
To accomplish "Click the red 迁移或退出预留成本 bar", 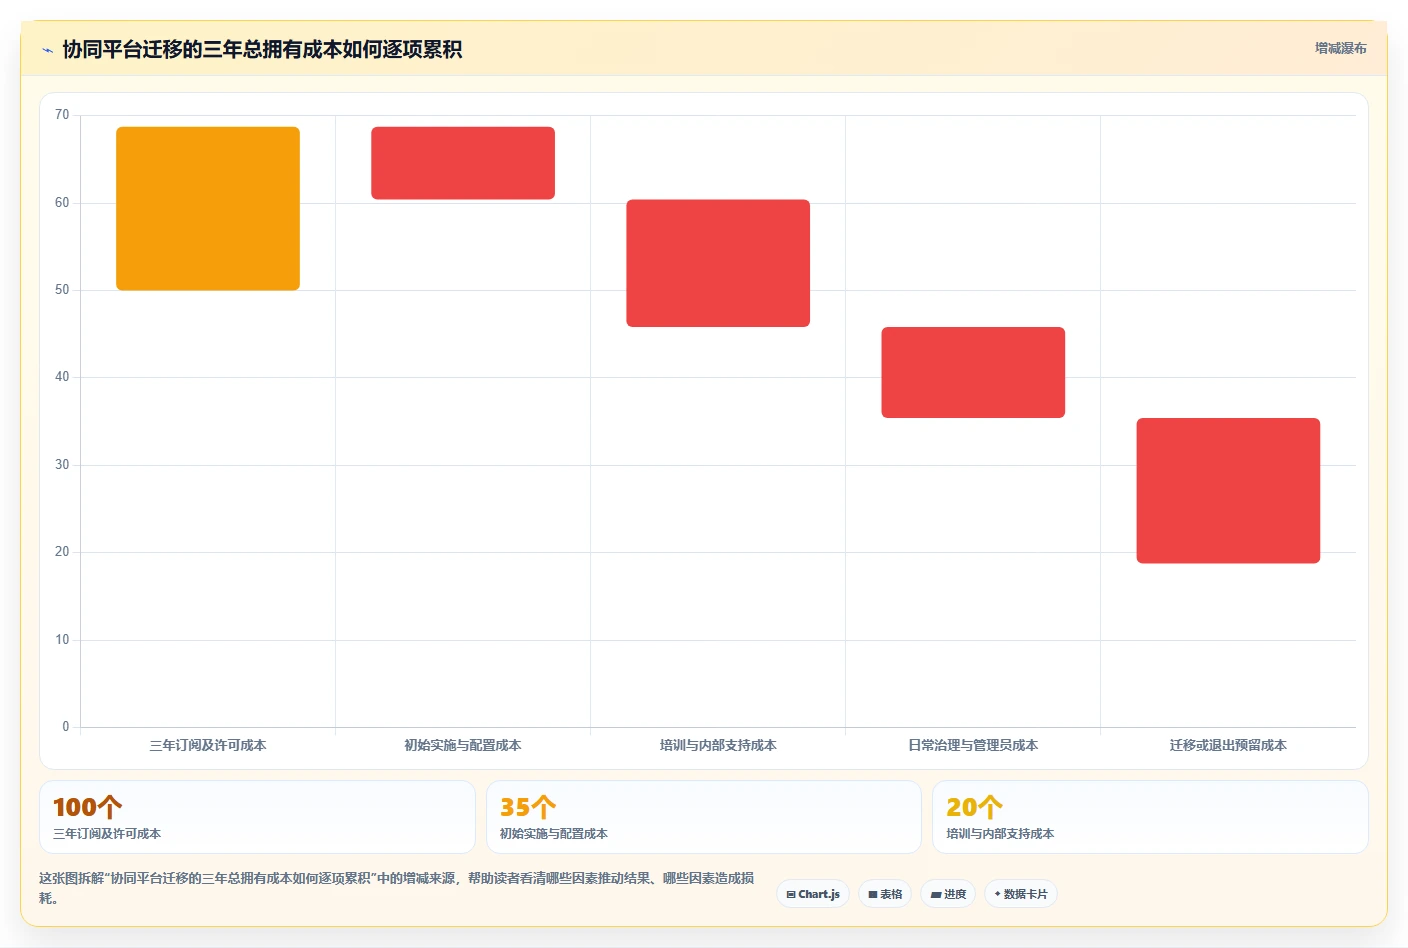I will pyautogui.click(x=1228, y=491).
